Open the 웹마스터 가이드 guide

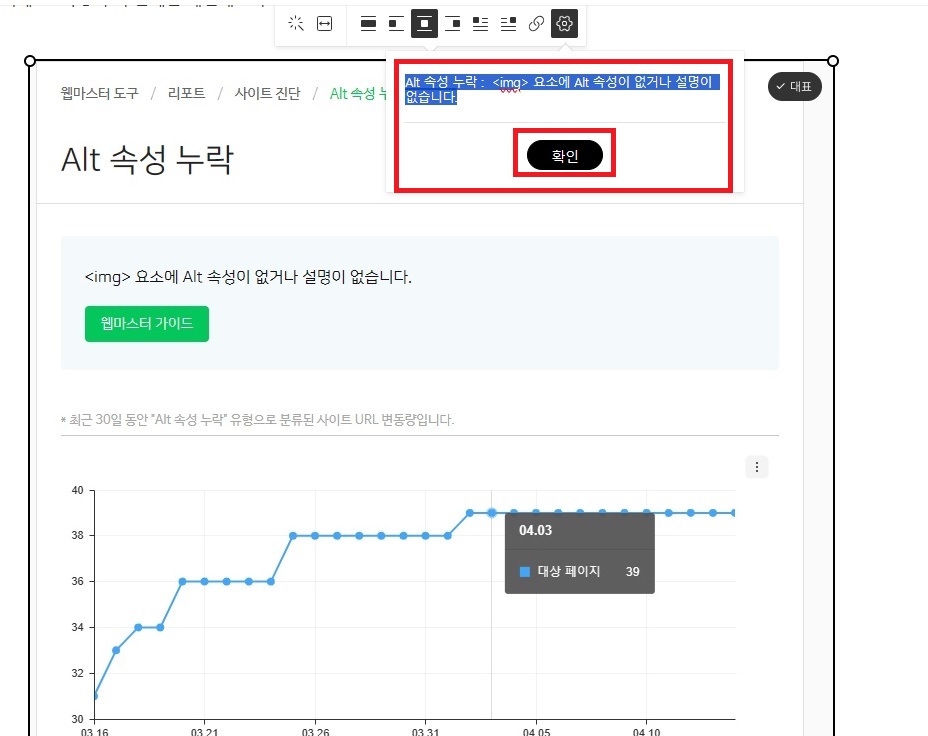(x=146, y=323)
